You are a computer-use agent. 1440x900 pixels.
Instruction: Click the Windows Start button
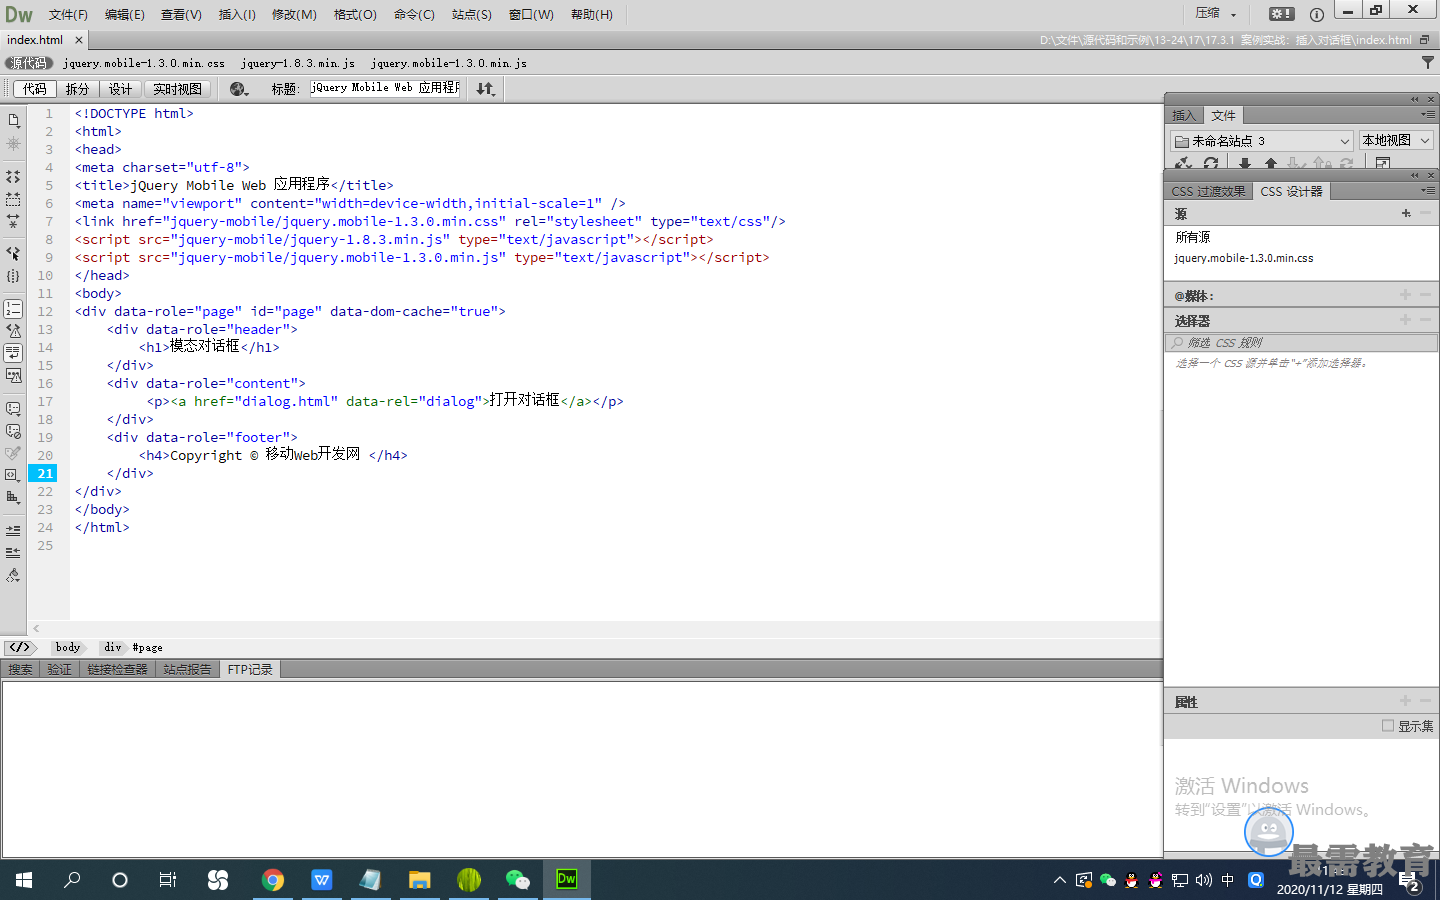(24, 880)
